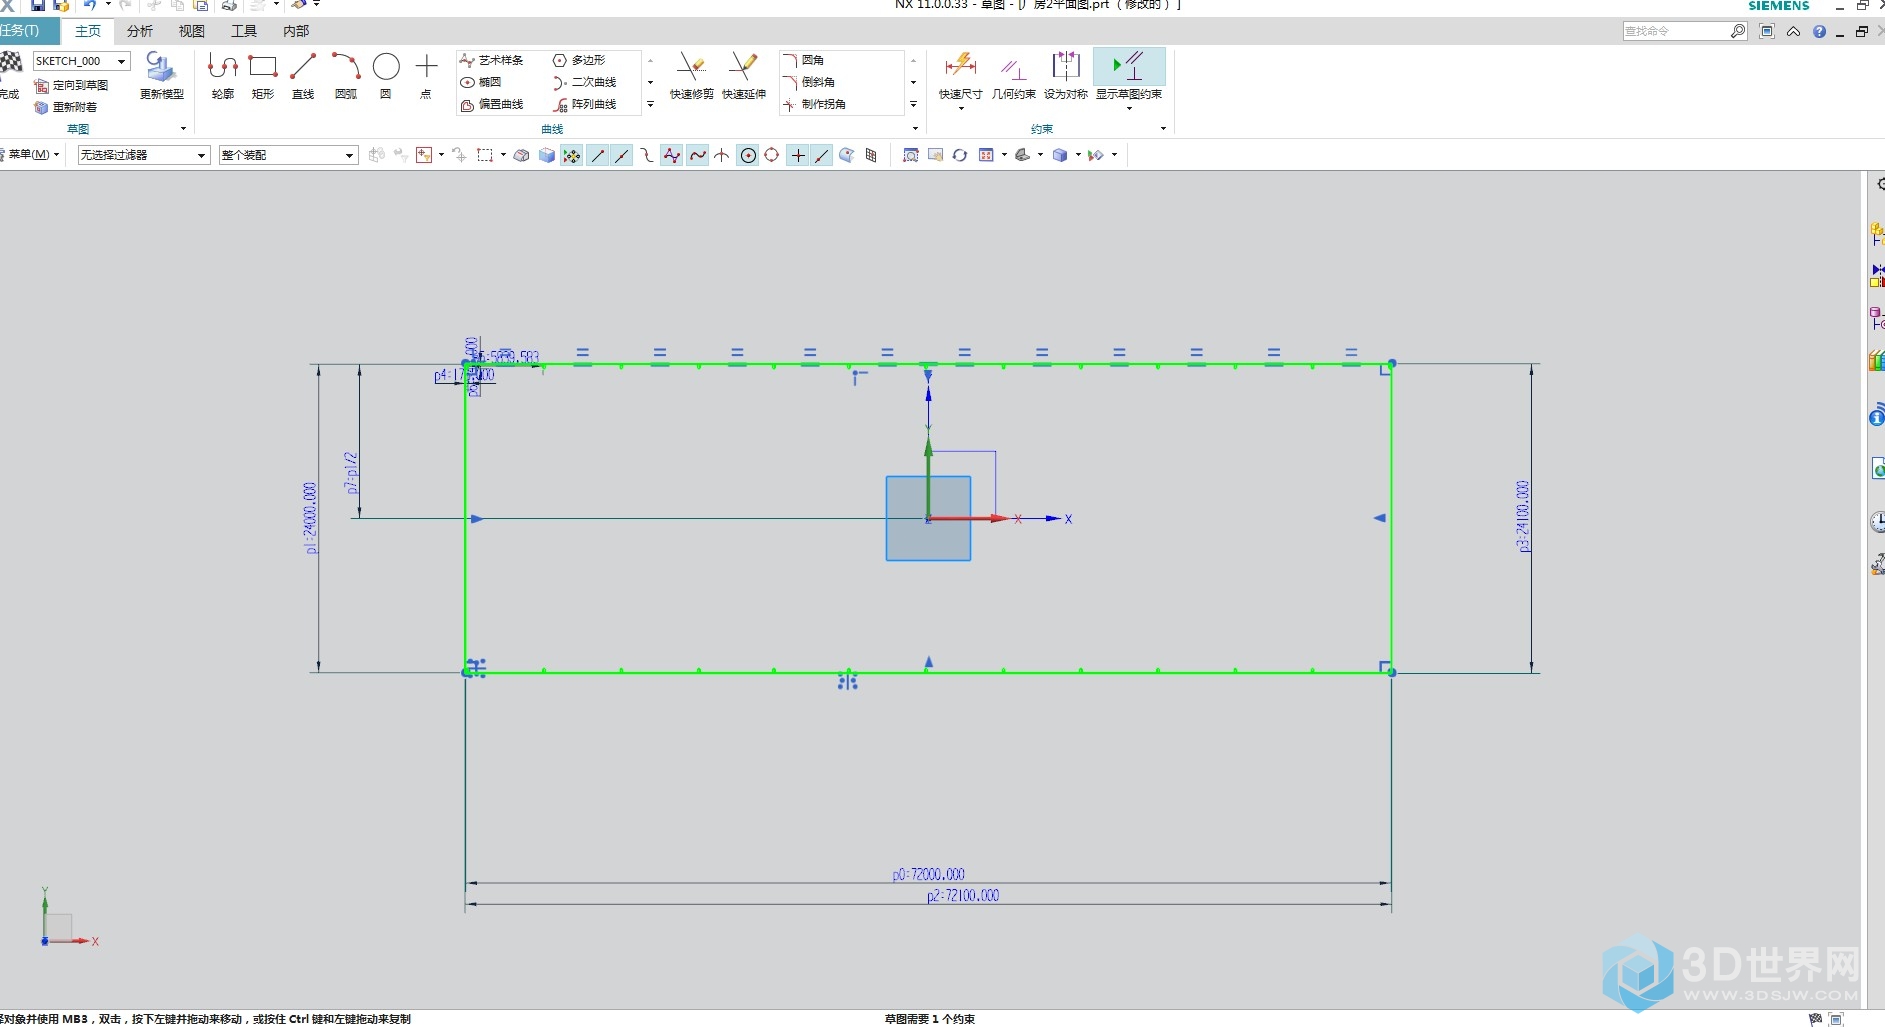Activate Quick Extend (快速延伸) tool
1885x1027 pixels.
click(x=743, y=75)
